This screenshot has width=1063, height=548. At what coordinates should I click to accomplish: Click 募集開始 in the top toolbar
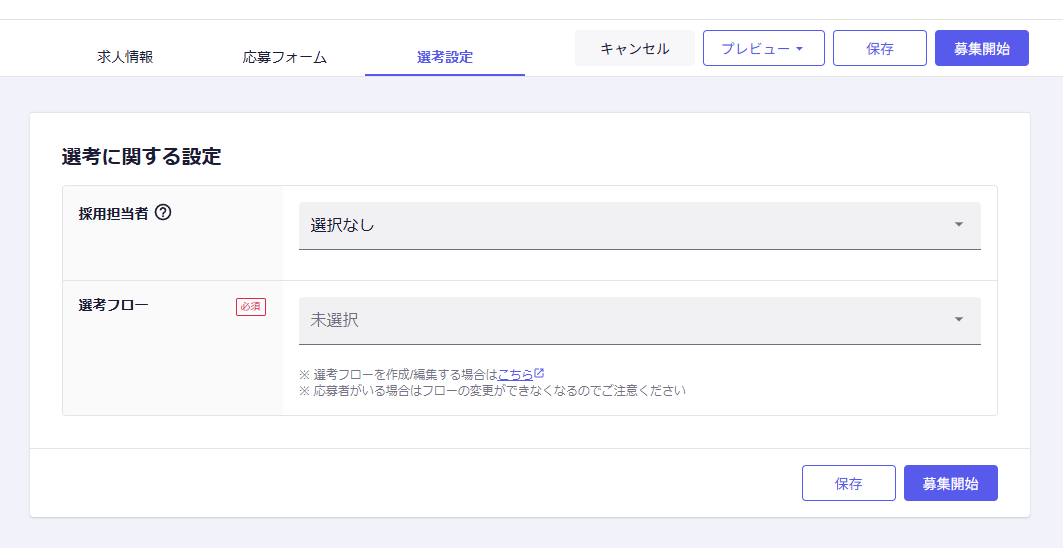(x=981, y=48)
